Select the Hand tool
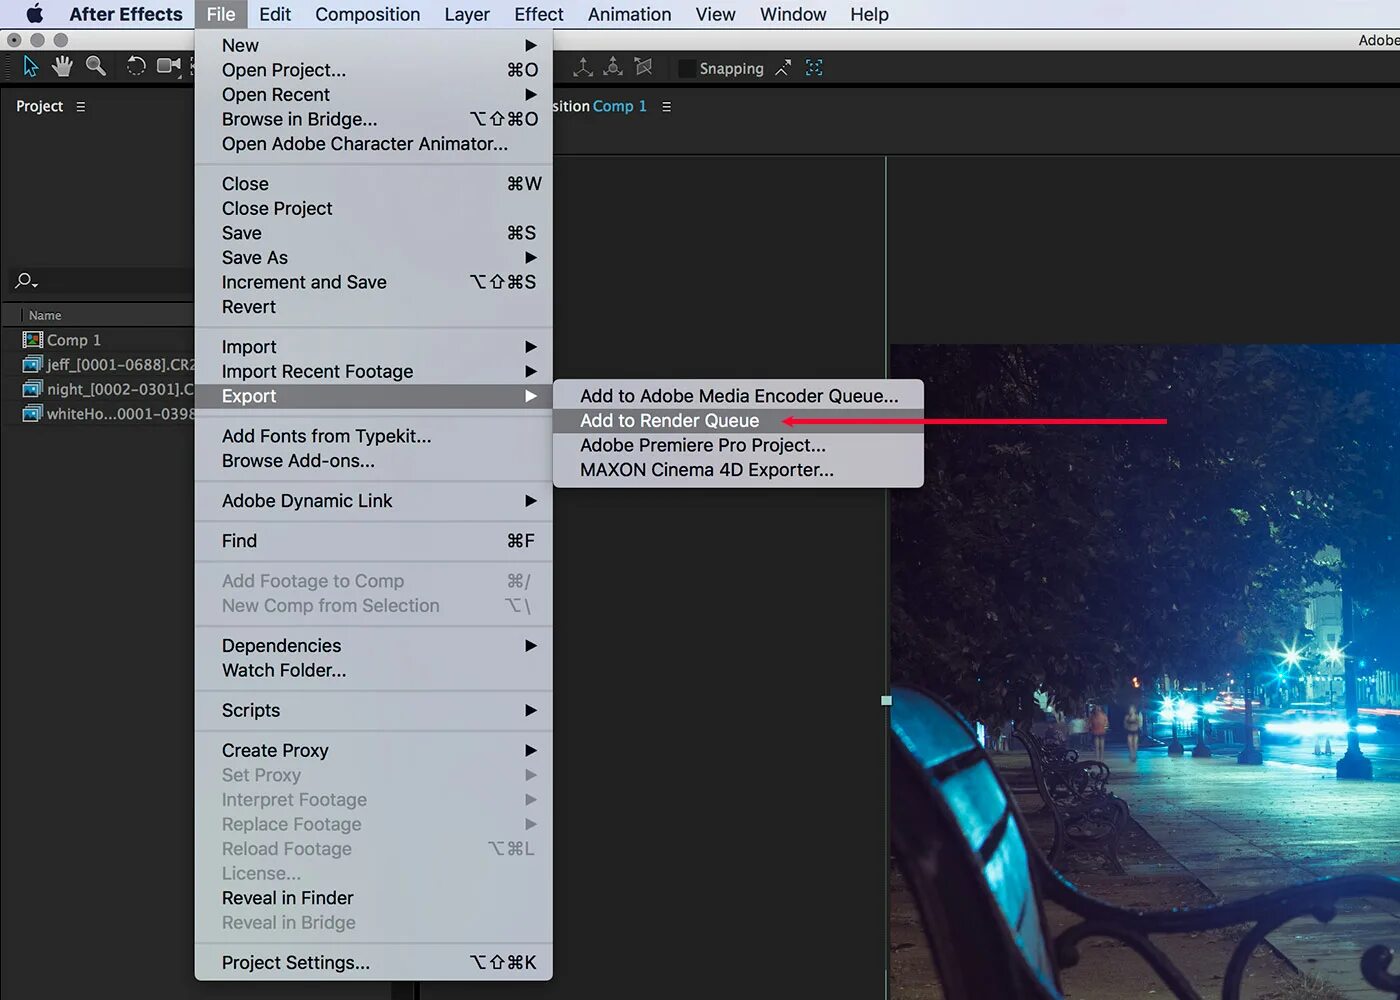Image resolution: width=1400 pixels, height=1000 pixels. [x=63, y=67]
